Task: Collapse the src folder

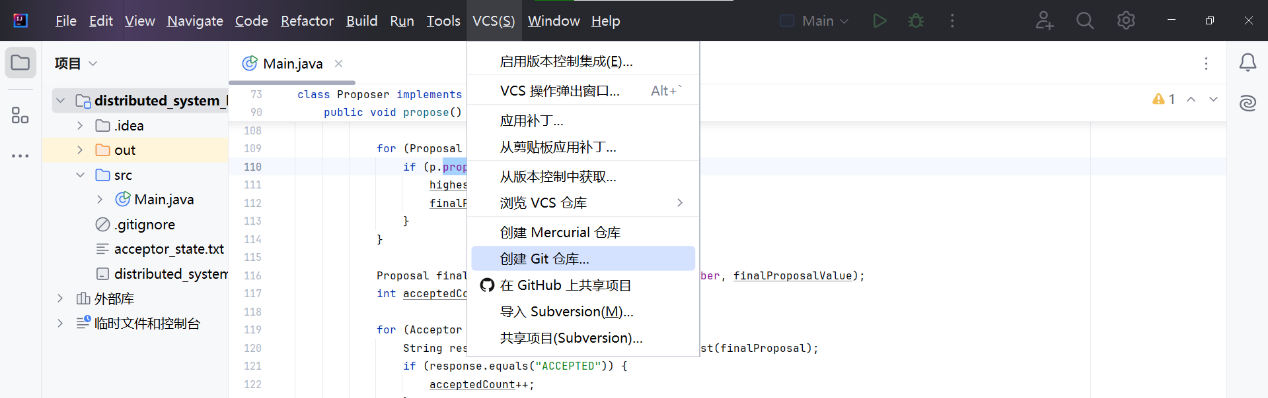Action: (x=81, y=175)
